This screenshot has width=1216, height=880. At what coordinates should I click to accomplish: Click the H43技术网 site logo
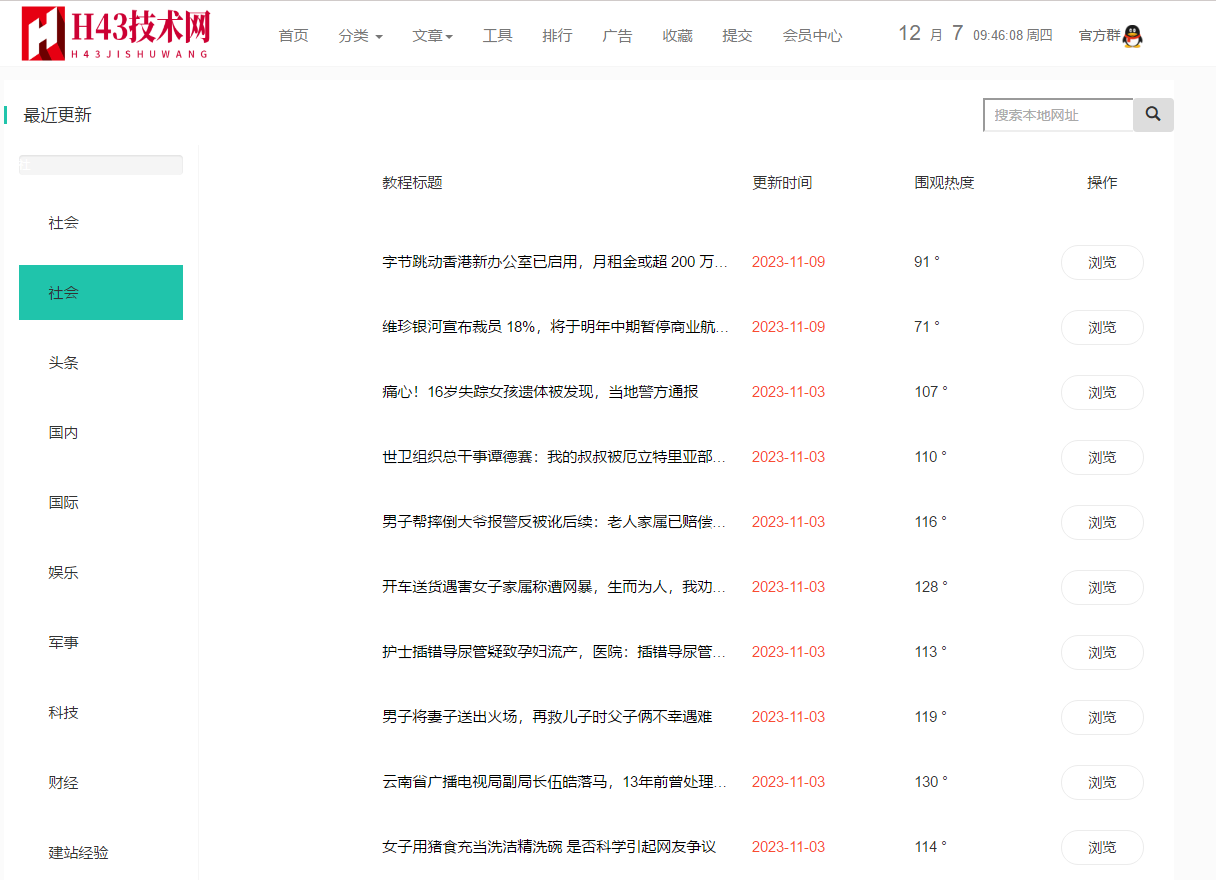coord(116,34)
